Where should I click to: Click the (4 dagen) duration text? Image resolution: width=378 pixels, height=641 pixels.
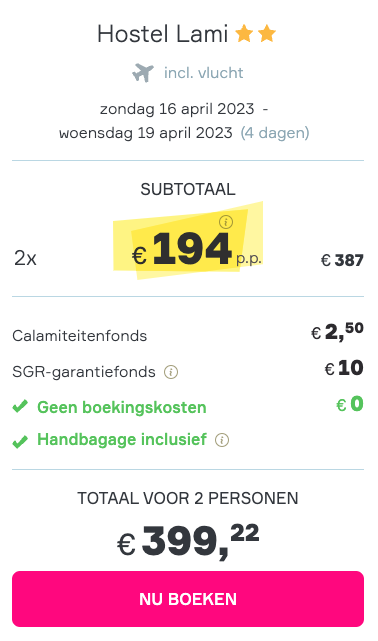[x=275, y=133]
